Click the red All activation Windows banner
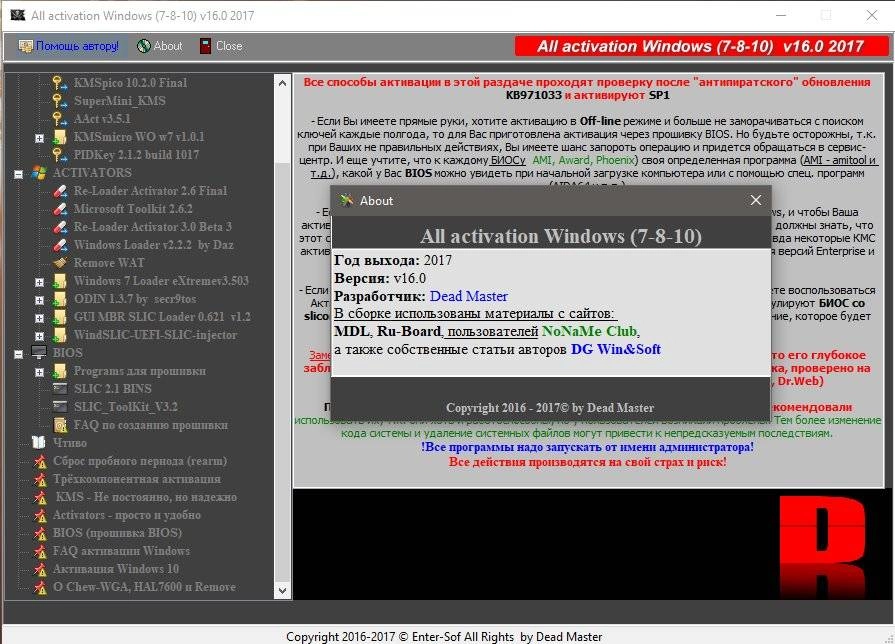This screenshot has width=895, height=644. (701, 46)
